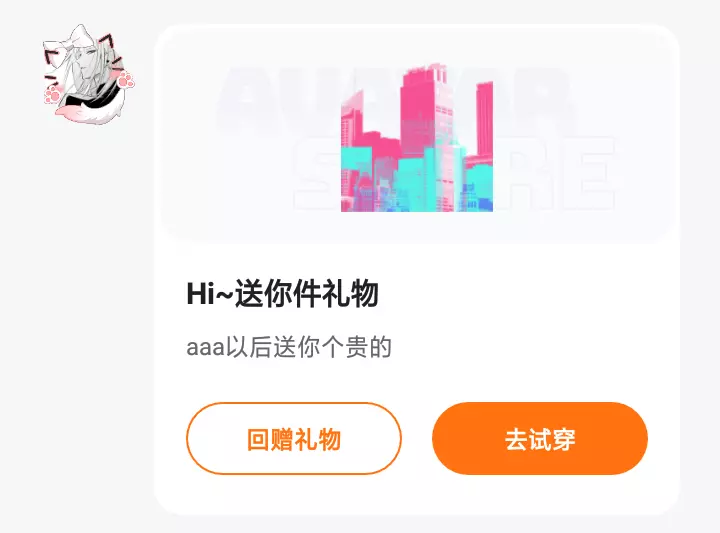This screenshot has height=533, width=720.
Task: Open the city skyline gift image
Action: tap(417, 138)
